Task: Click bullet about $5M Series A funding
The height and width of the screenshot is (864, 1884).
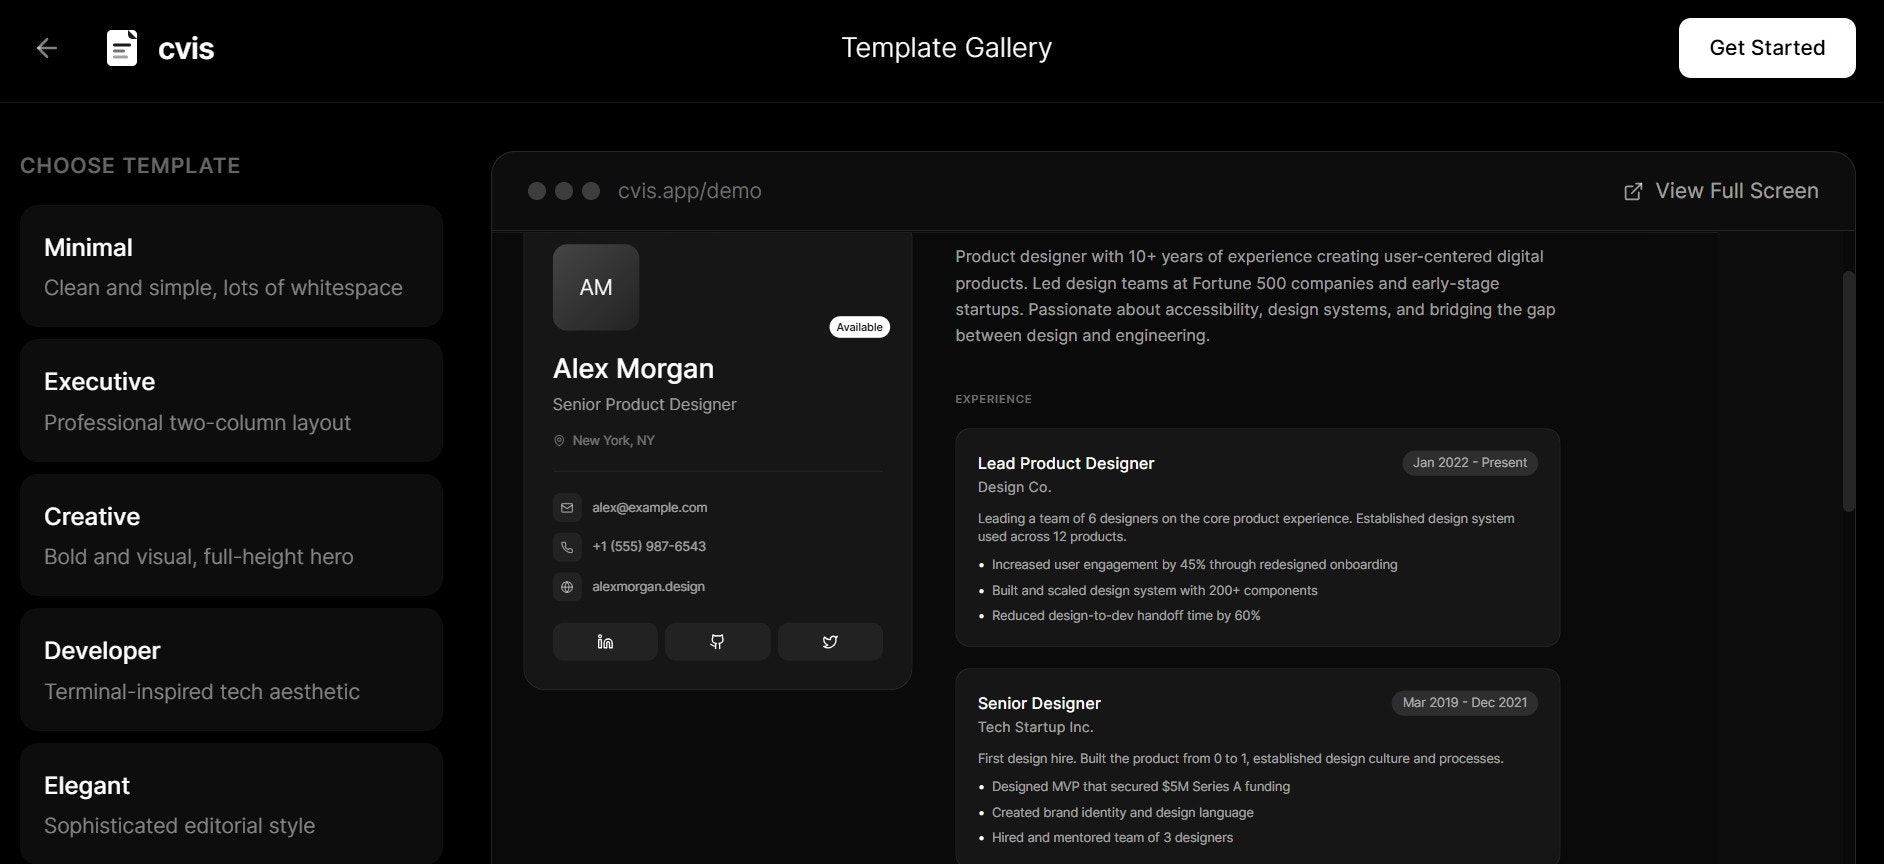Action: (1140, 787)
